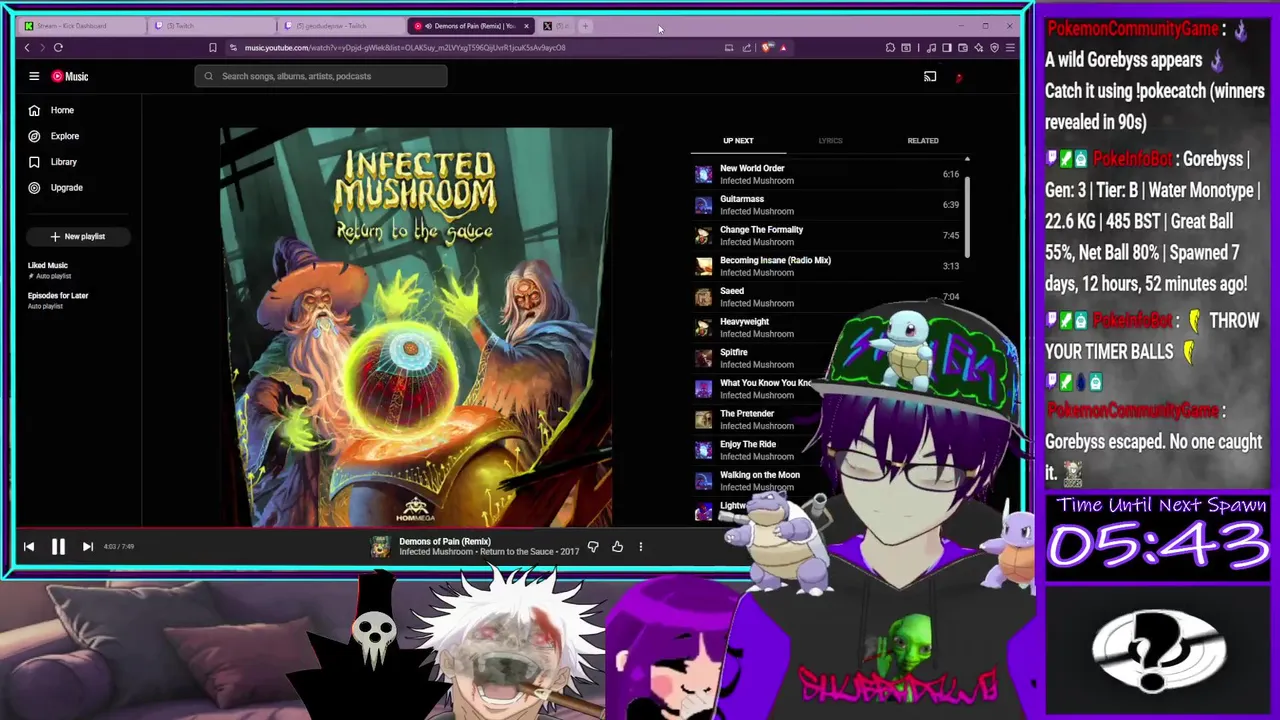1280x720 pixels.
Task: Play Enjoy The Ride from queue
Action: pyautogui.click(x=757, y=450)
